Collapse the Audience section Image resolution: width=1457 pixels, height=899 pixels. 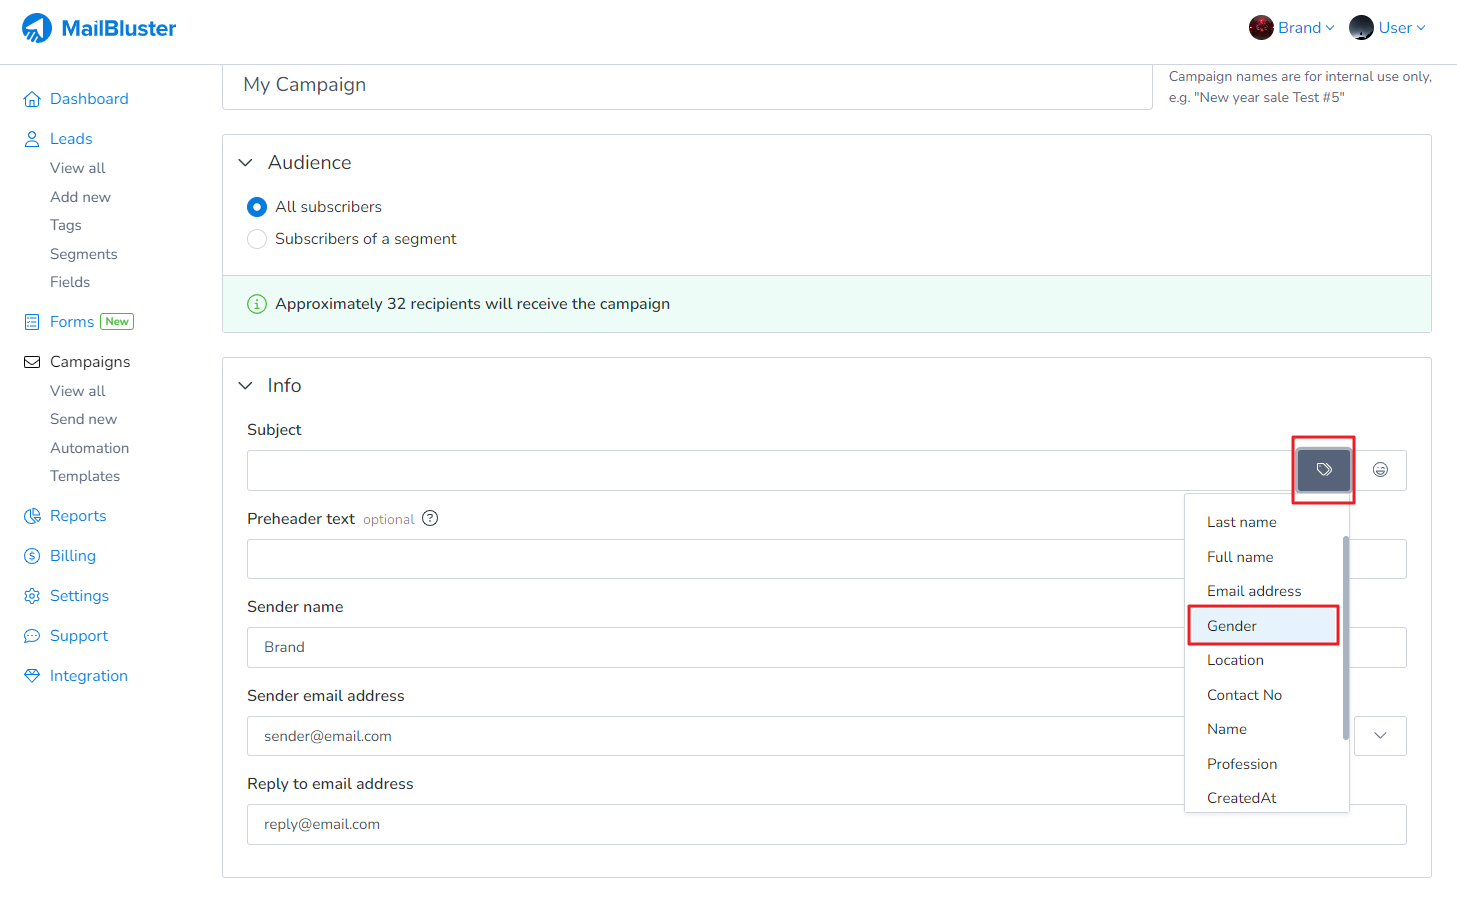[246, 163]
